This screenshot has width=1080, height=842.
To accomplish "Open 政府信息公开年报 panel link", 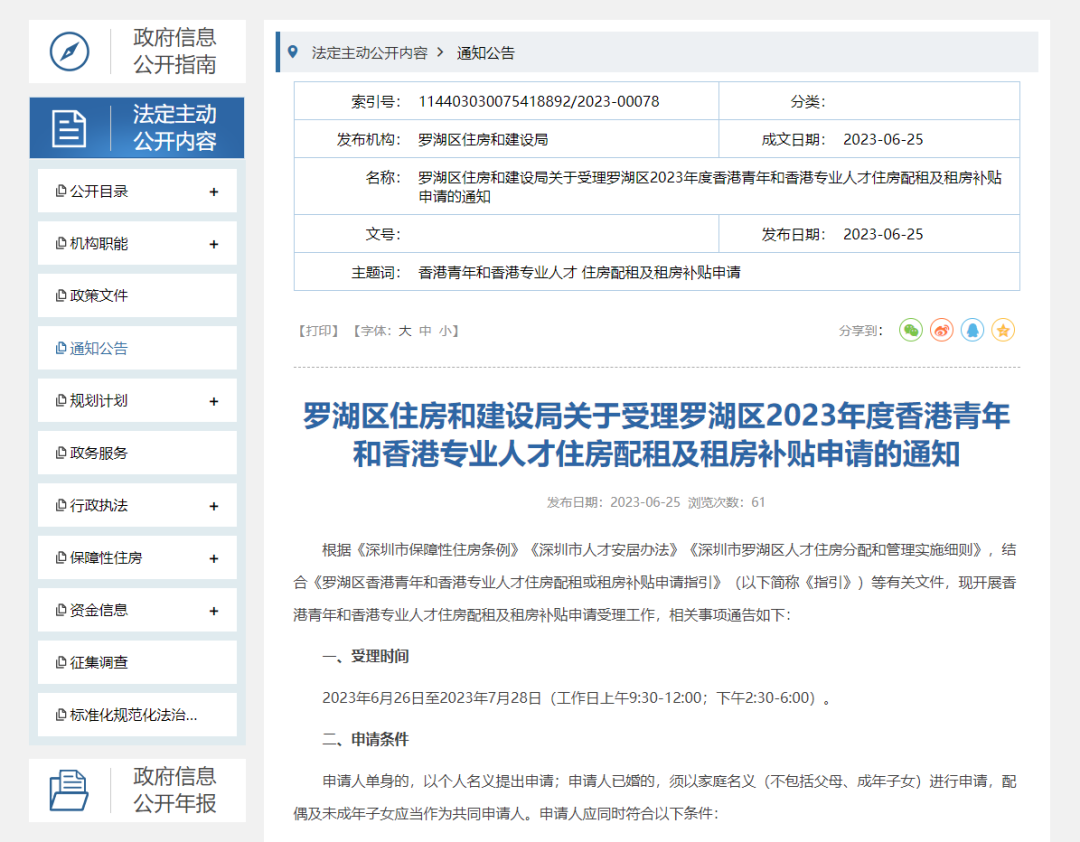I will tap(137, 790).
